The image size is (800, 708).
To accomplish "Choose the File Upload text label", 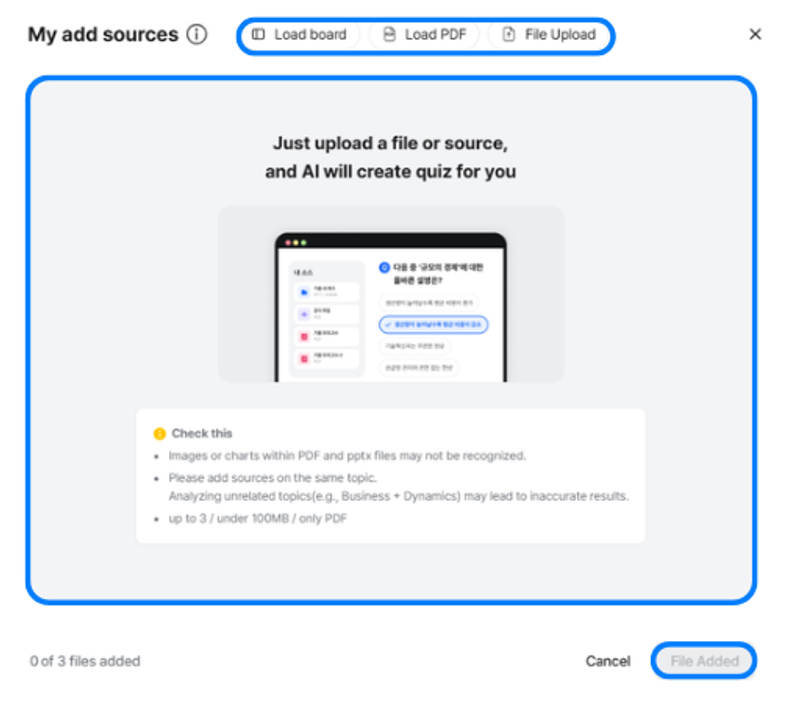I will [560, 35].
